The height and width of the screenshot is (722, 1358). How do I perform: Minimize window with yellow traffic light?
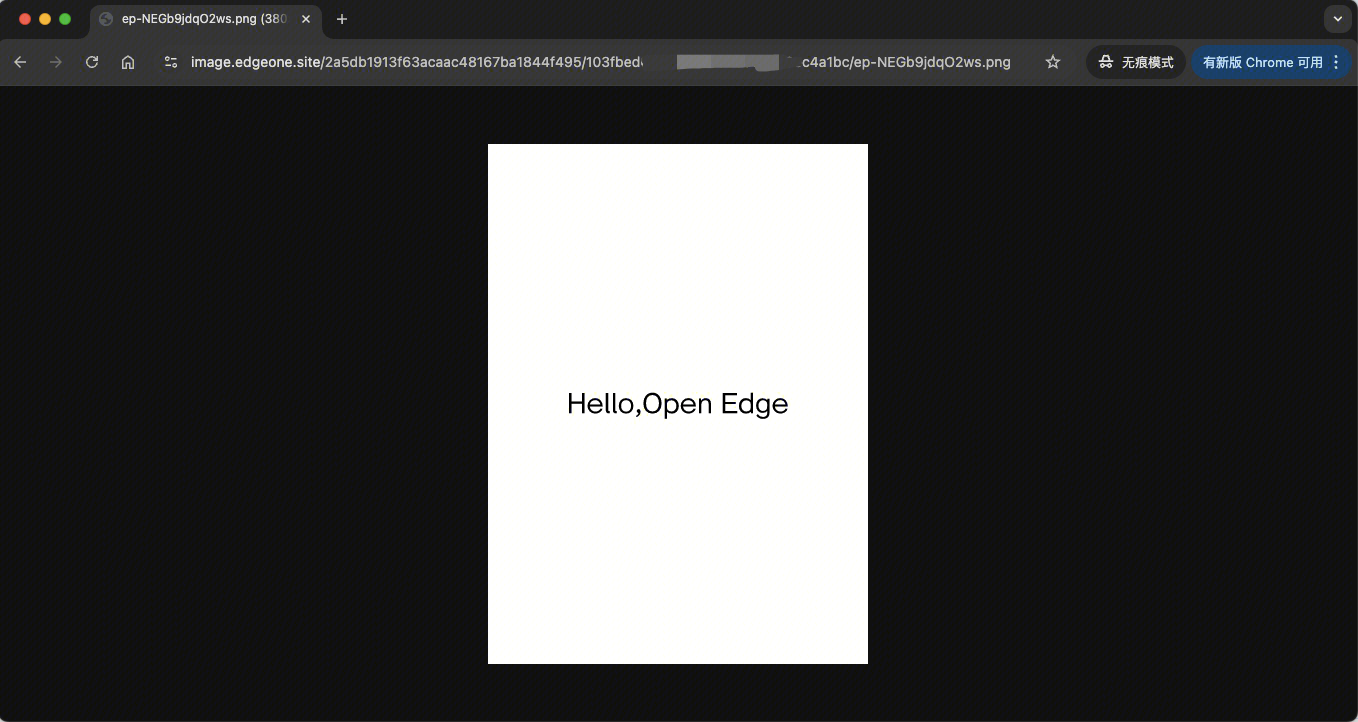pos(45,19)
